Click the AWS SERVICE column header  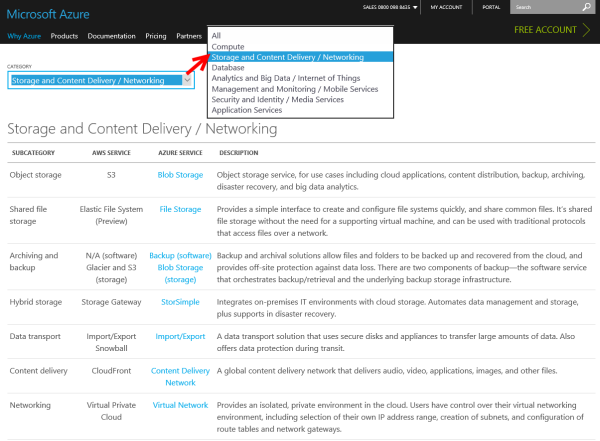[x=111, y=152]
